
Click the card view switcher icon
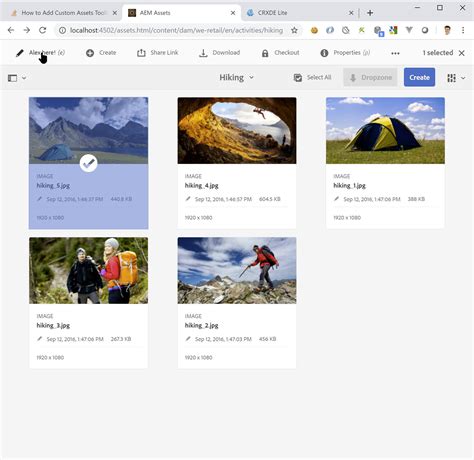point(451,78)
